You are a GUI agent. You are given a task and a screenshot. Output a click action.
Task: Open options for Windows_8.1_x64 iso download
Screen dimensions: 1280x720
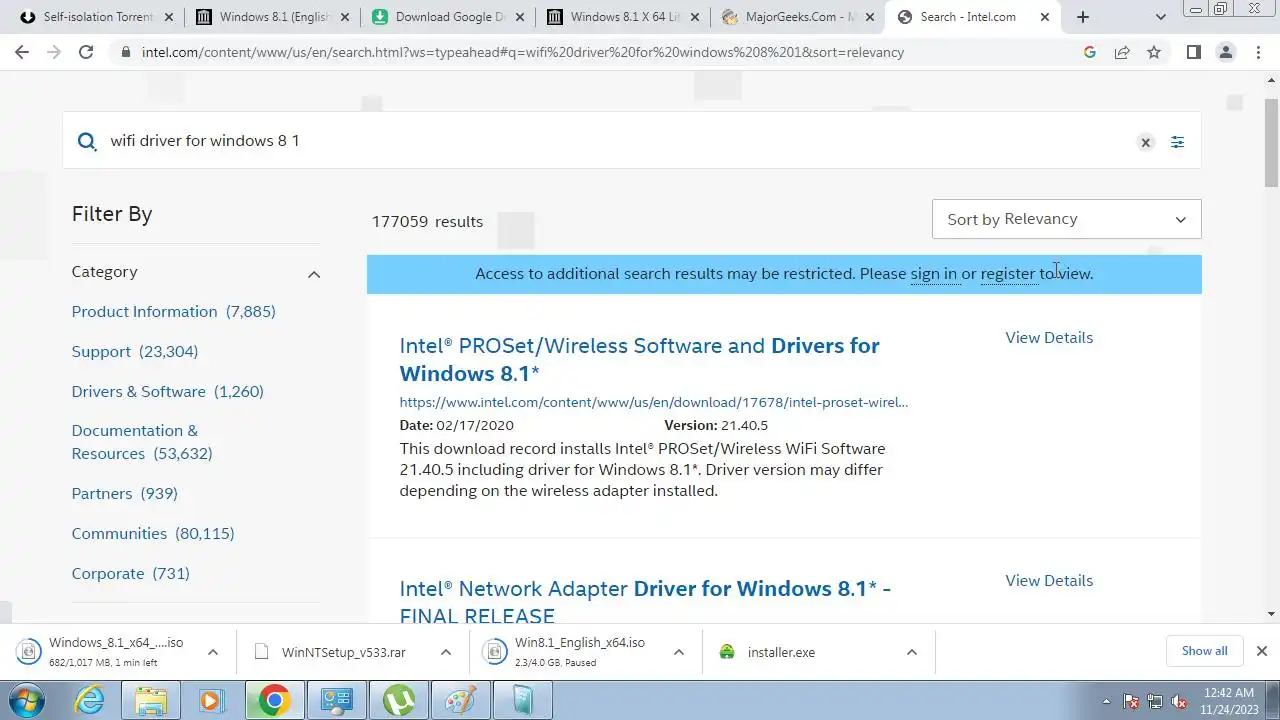[213, 652]
